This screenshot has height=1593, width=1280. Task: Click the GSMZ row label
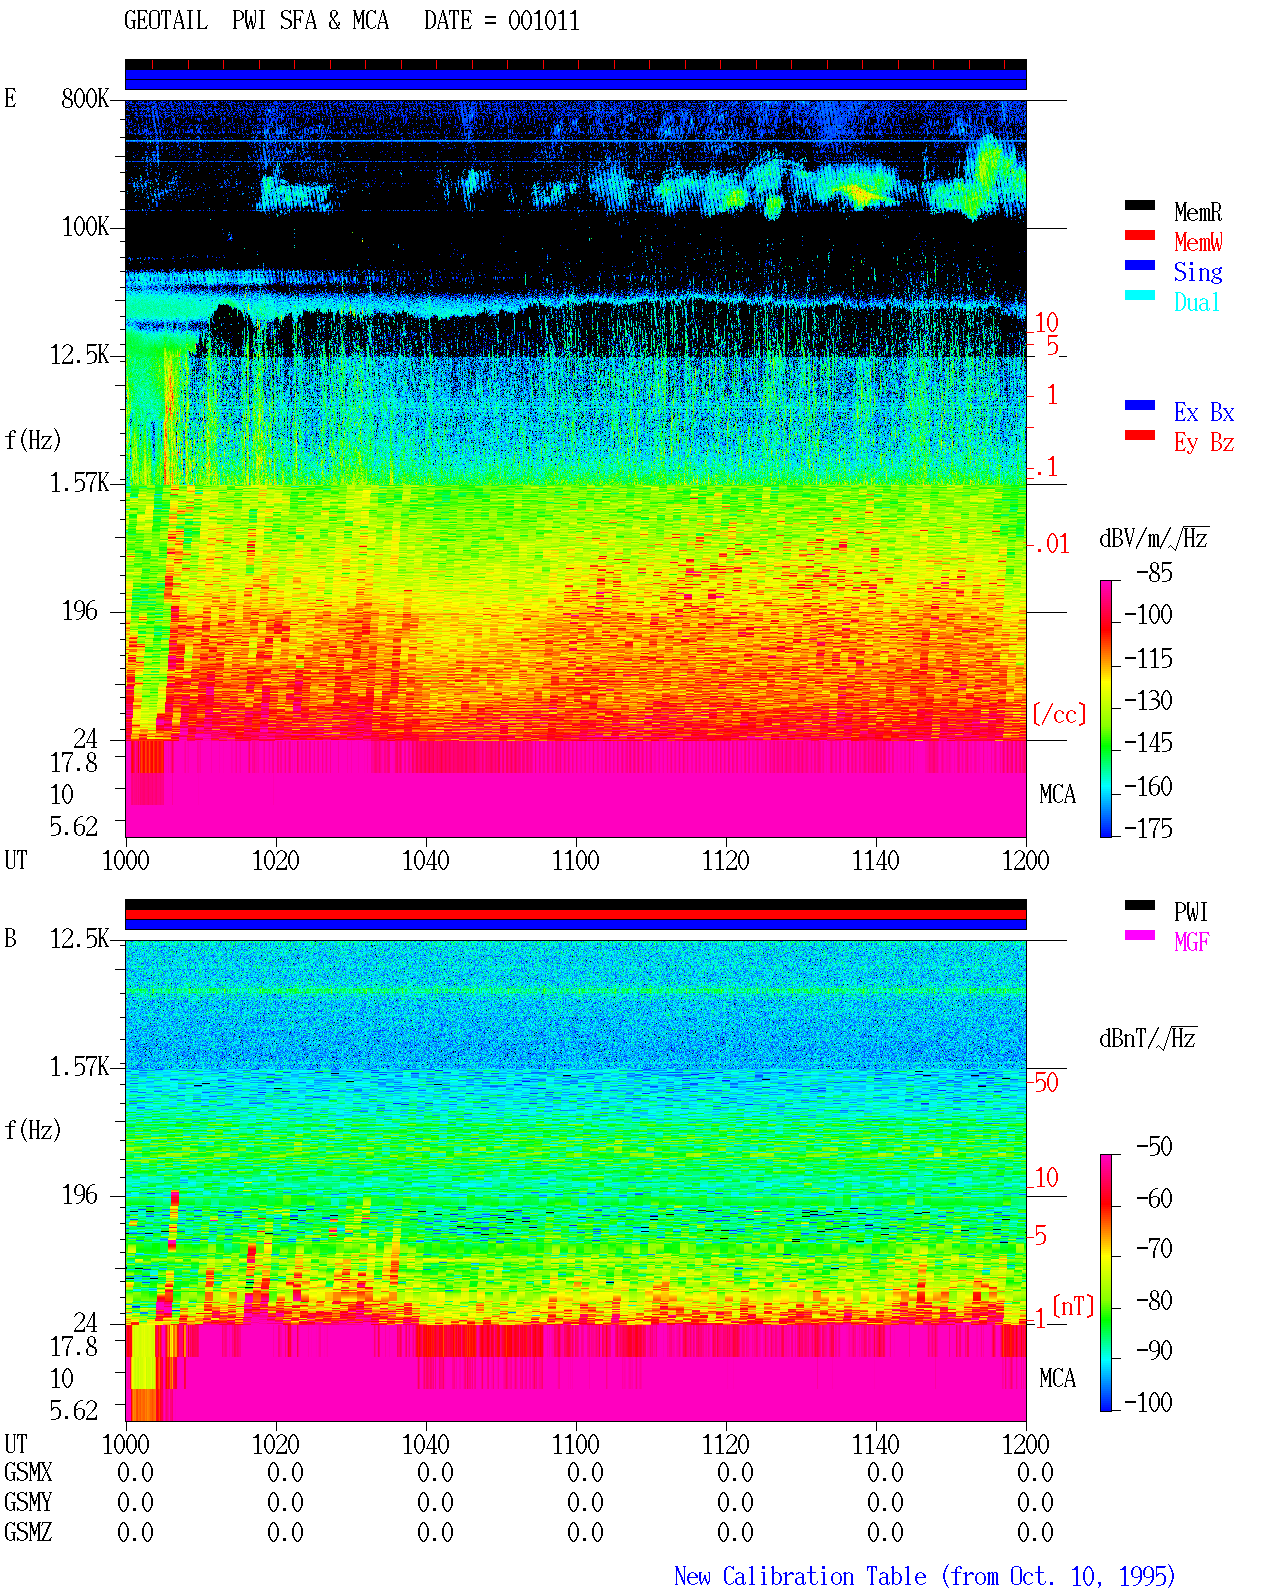28,1532
